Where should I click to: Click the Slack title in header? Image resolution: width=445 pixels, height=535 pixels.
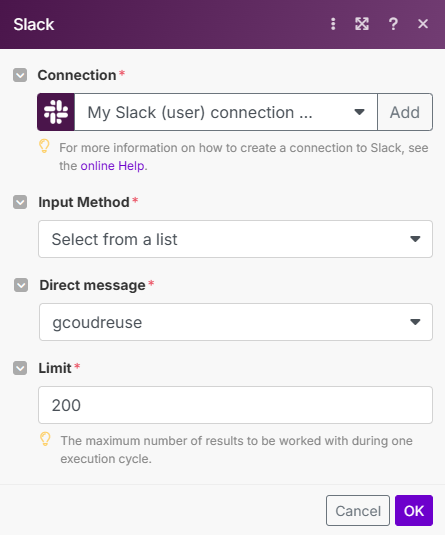(x=33, y=24)
